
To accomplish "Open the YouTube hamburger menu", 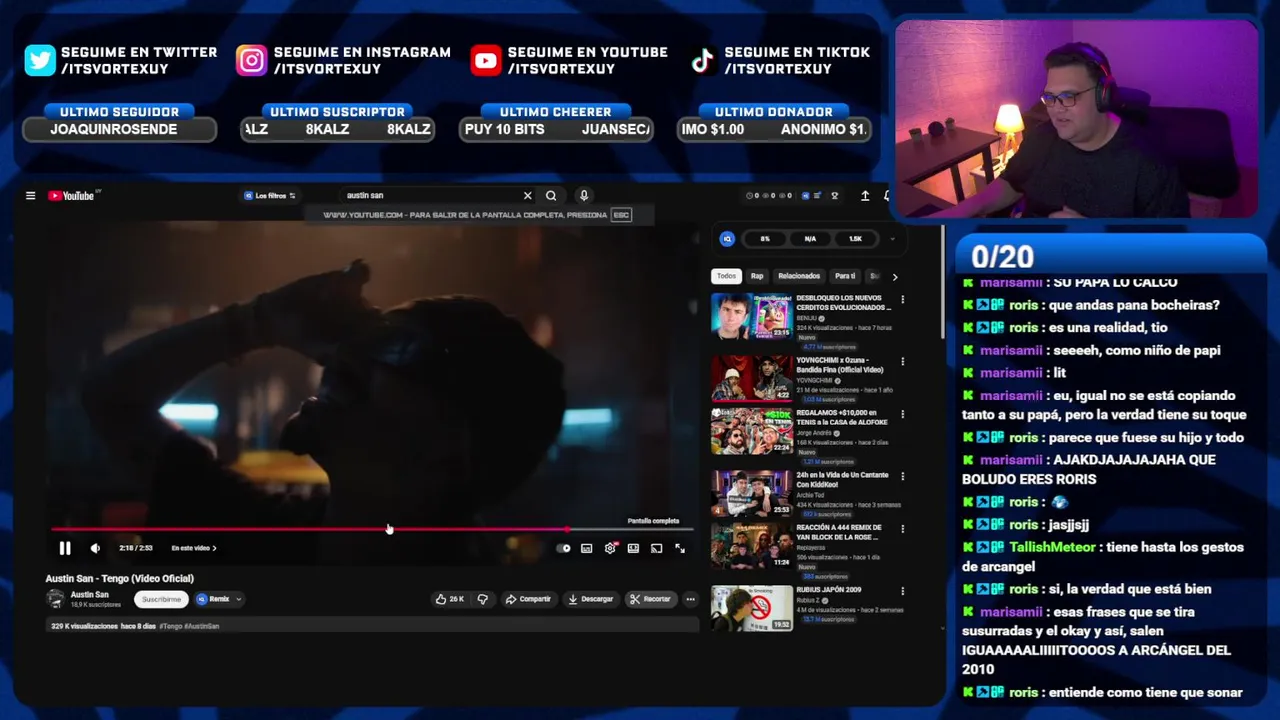I will click(x=30, y=196).
